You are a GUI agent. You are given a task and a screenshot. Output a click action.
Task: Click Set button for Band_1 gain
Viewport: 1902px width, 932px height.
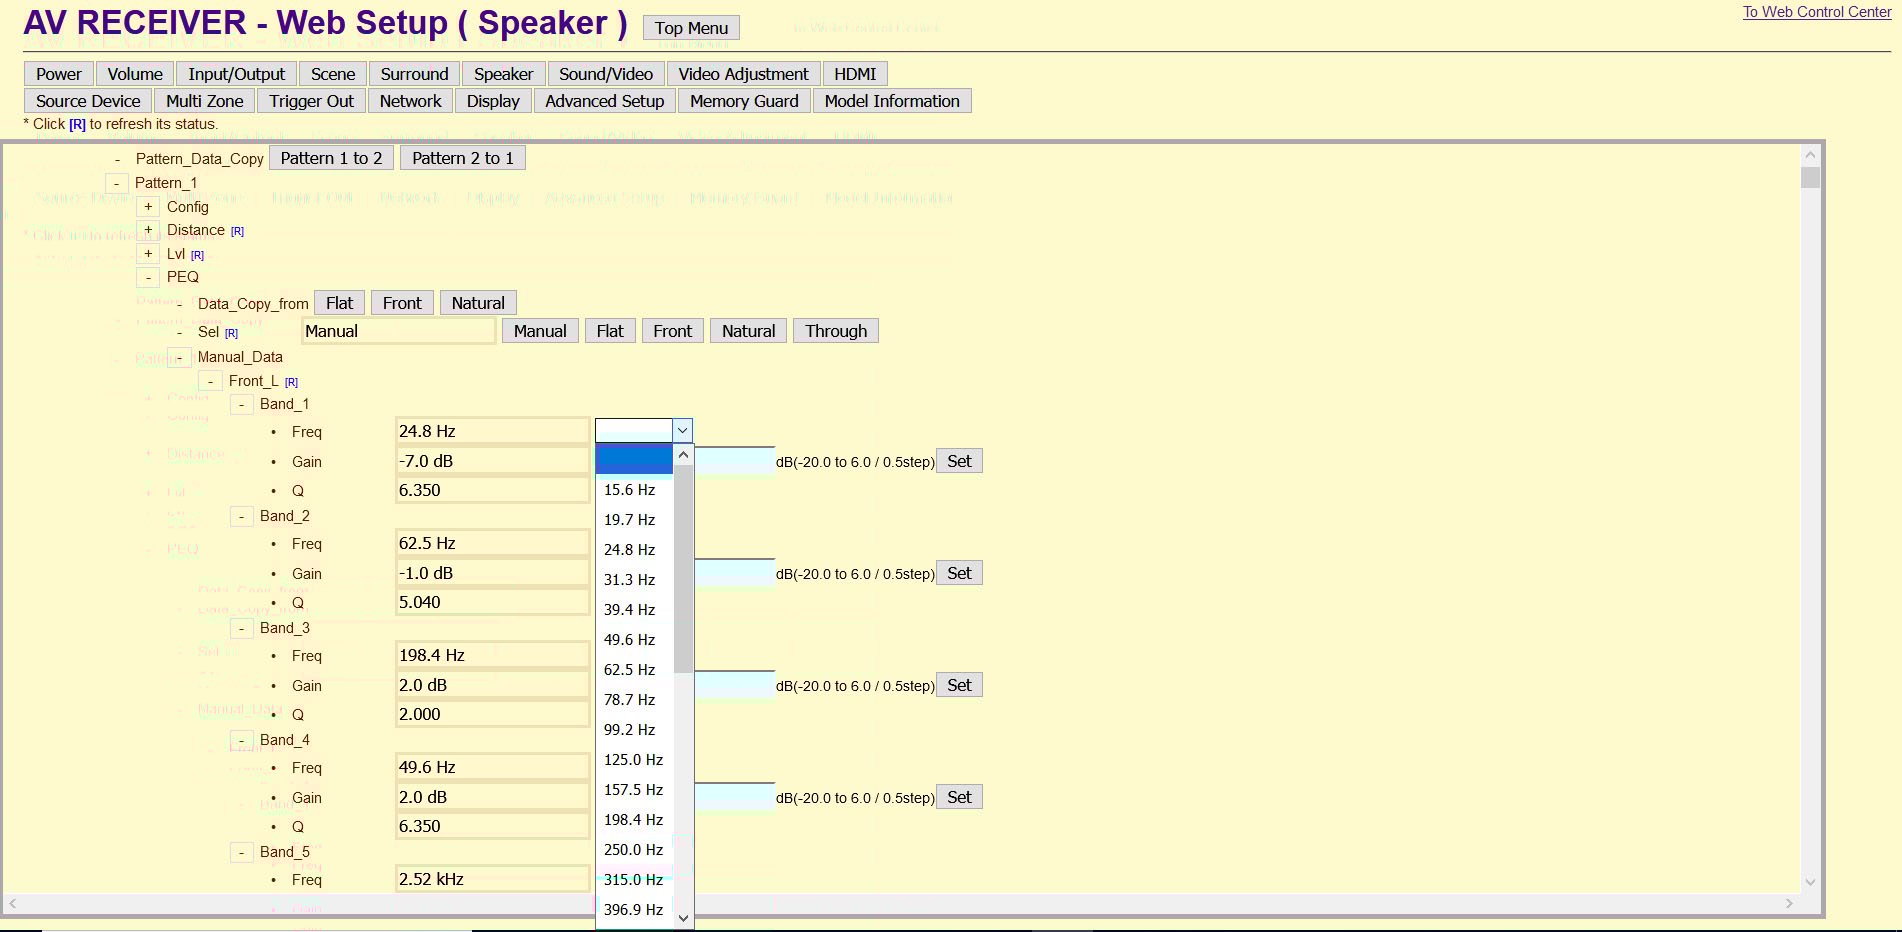pos(958,461)
